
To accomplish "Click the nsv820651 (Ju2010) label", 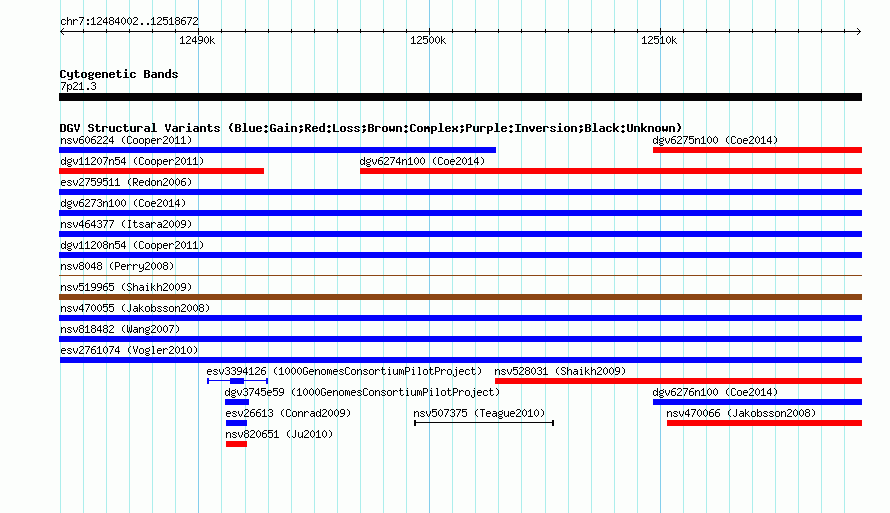I will tap(279, 434).
